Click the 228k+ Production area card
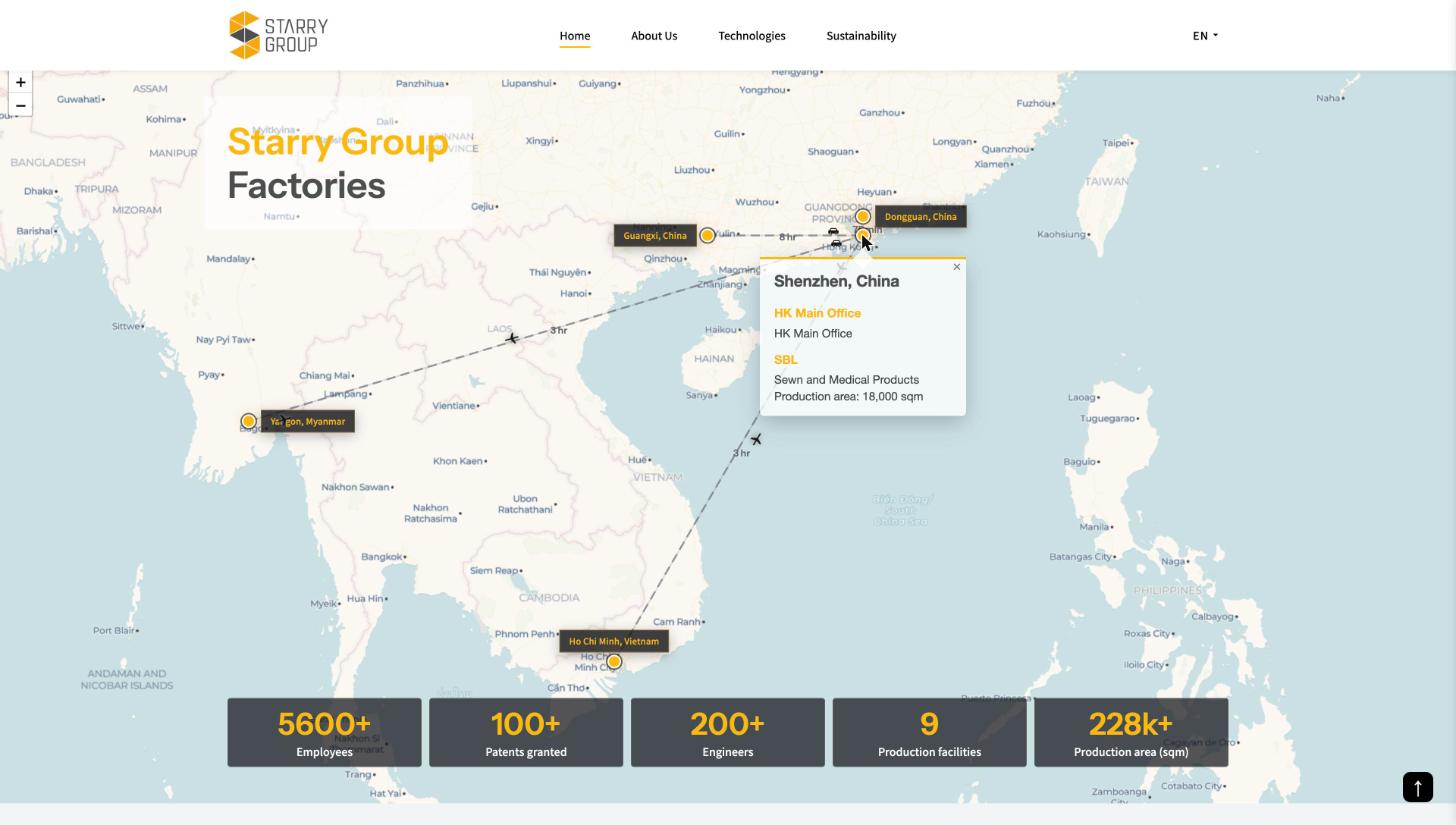 click(1131, 733)
